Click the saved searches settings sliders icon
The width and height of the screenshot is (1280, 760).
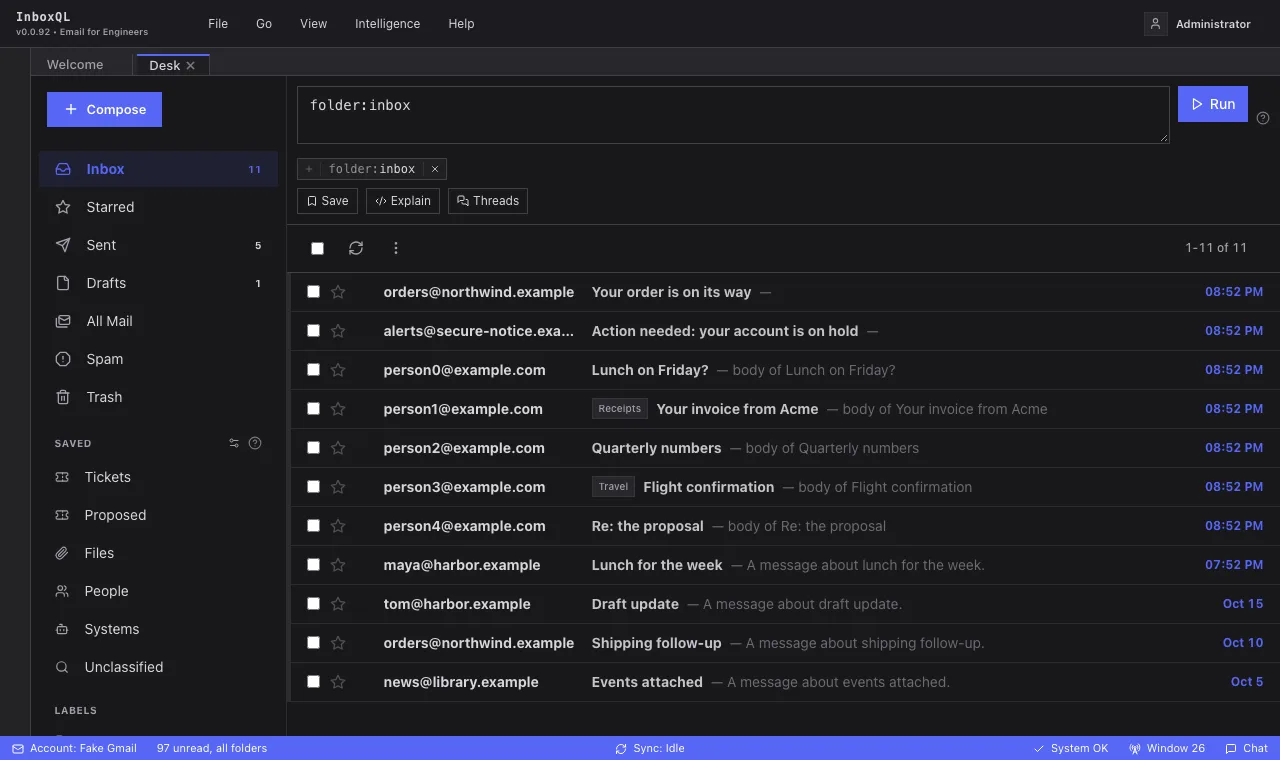[x=234, y=443]
